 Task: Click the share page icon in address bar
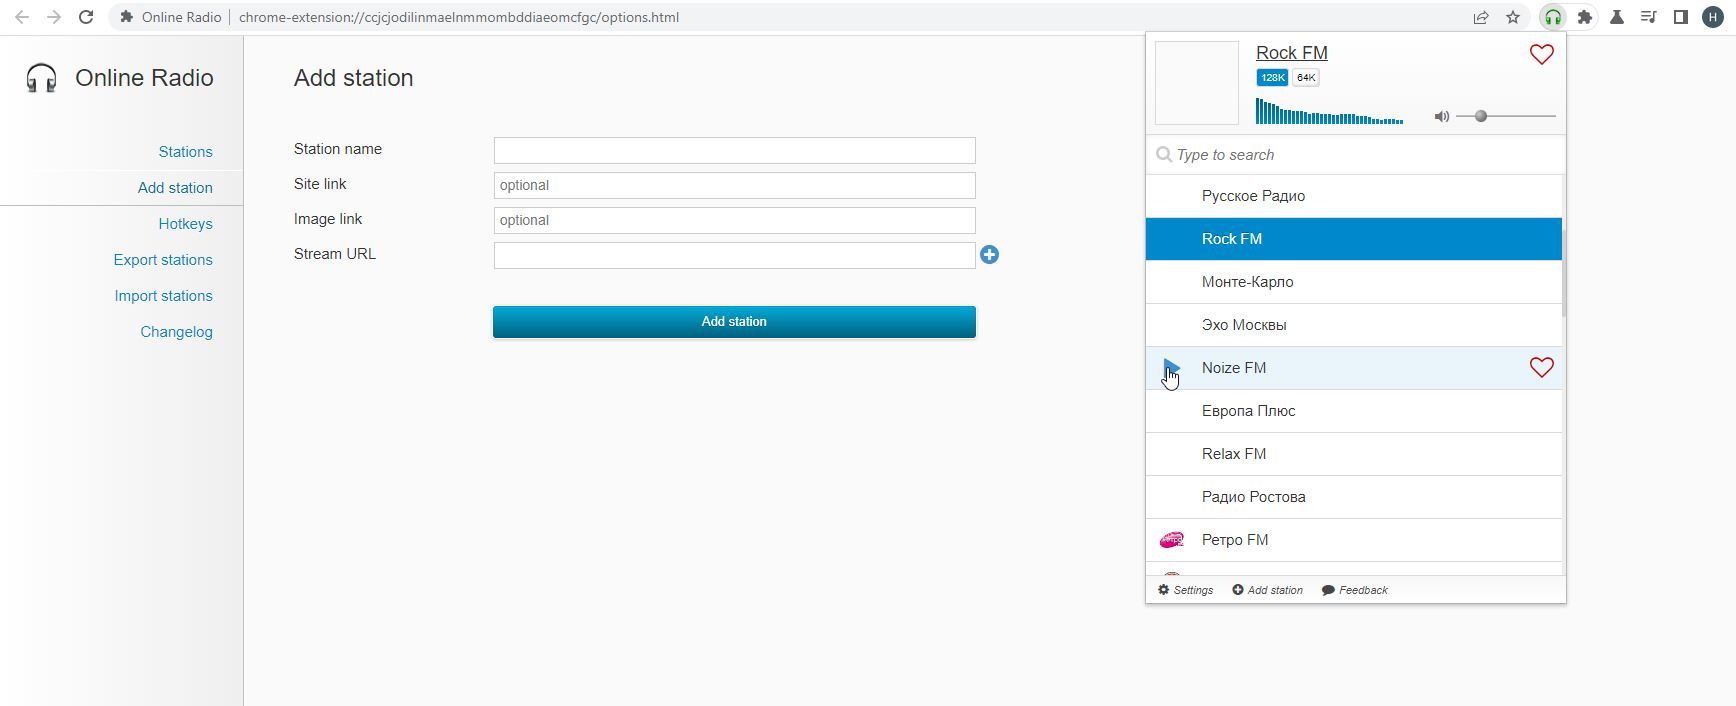click(x=1481, y=17)
